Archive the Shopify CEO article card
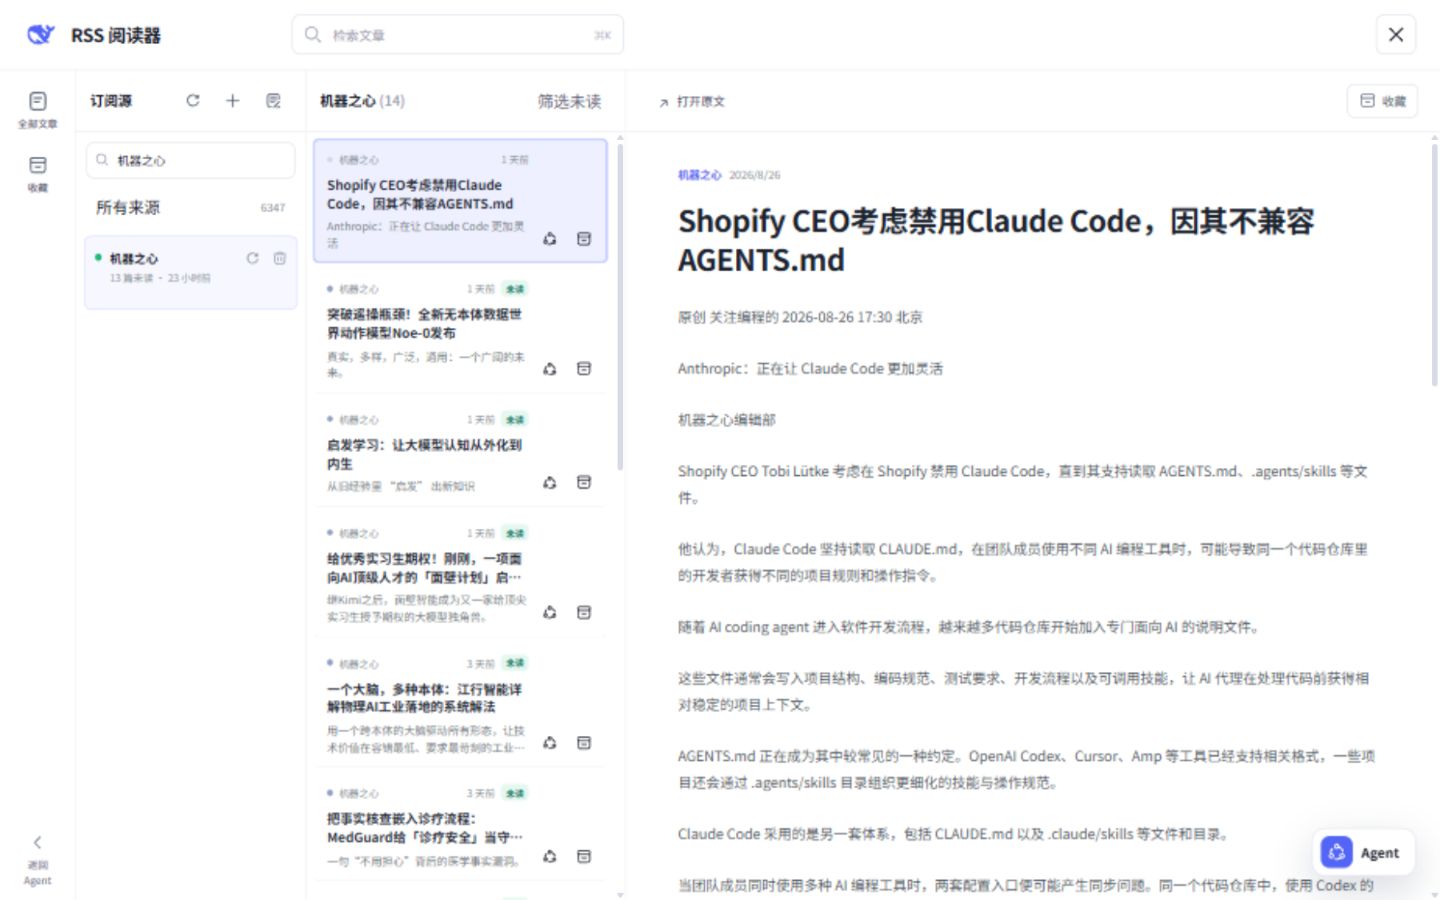The image size is (1440, 900). coord(584,239)
